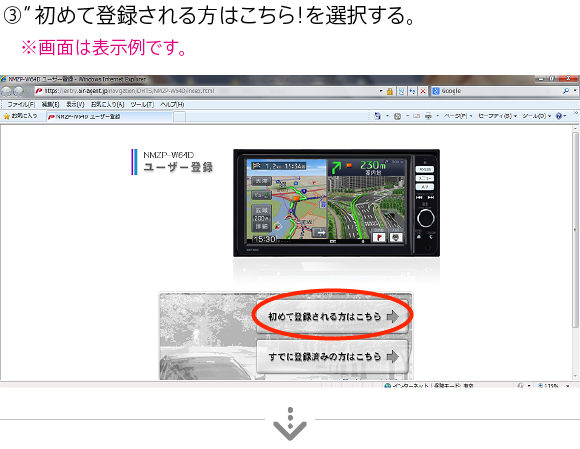Click the globe internet zone icon in status bar
Image resolution: width=580 pixels, height=449 pixels.
coord(387,386)
